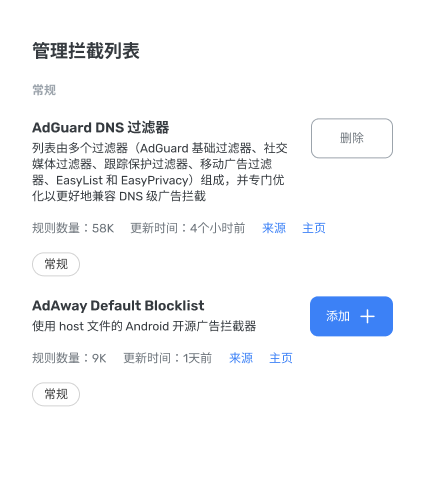Click the AdGuard DNS 过滤器 description paragraph
This screenshot has width=425, height=483.
(x=160, y=172)
